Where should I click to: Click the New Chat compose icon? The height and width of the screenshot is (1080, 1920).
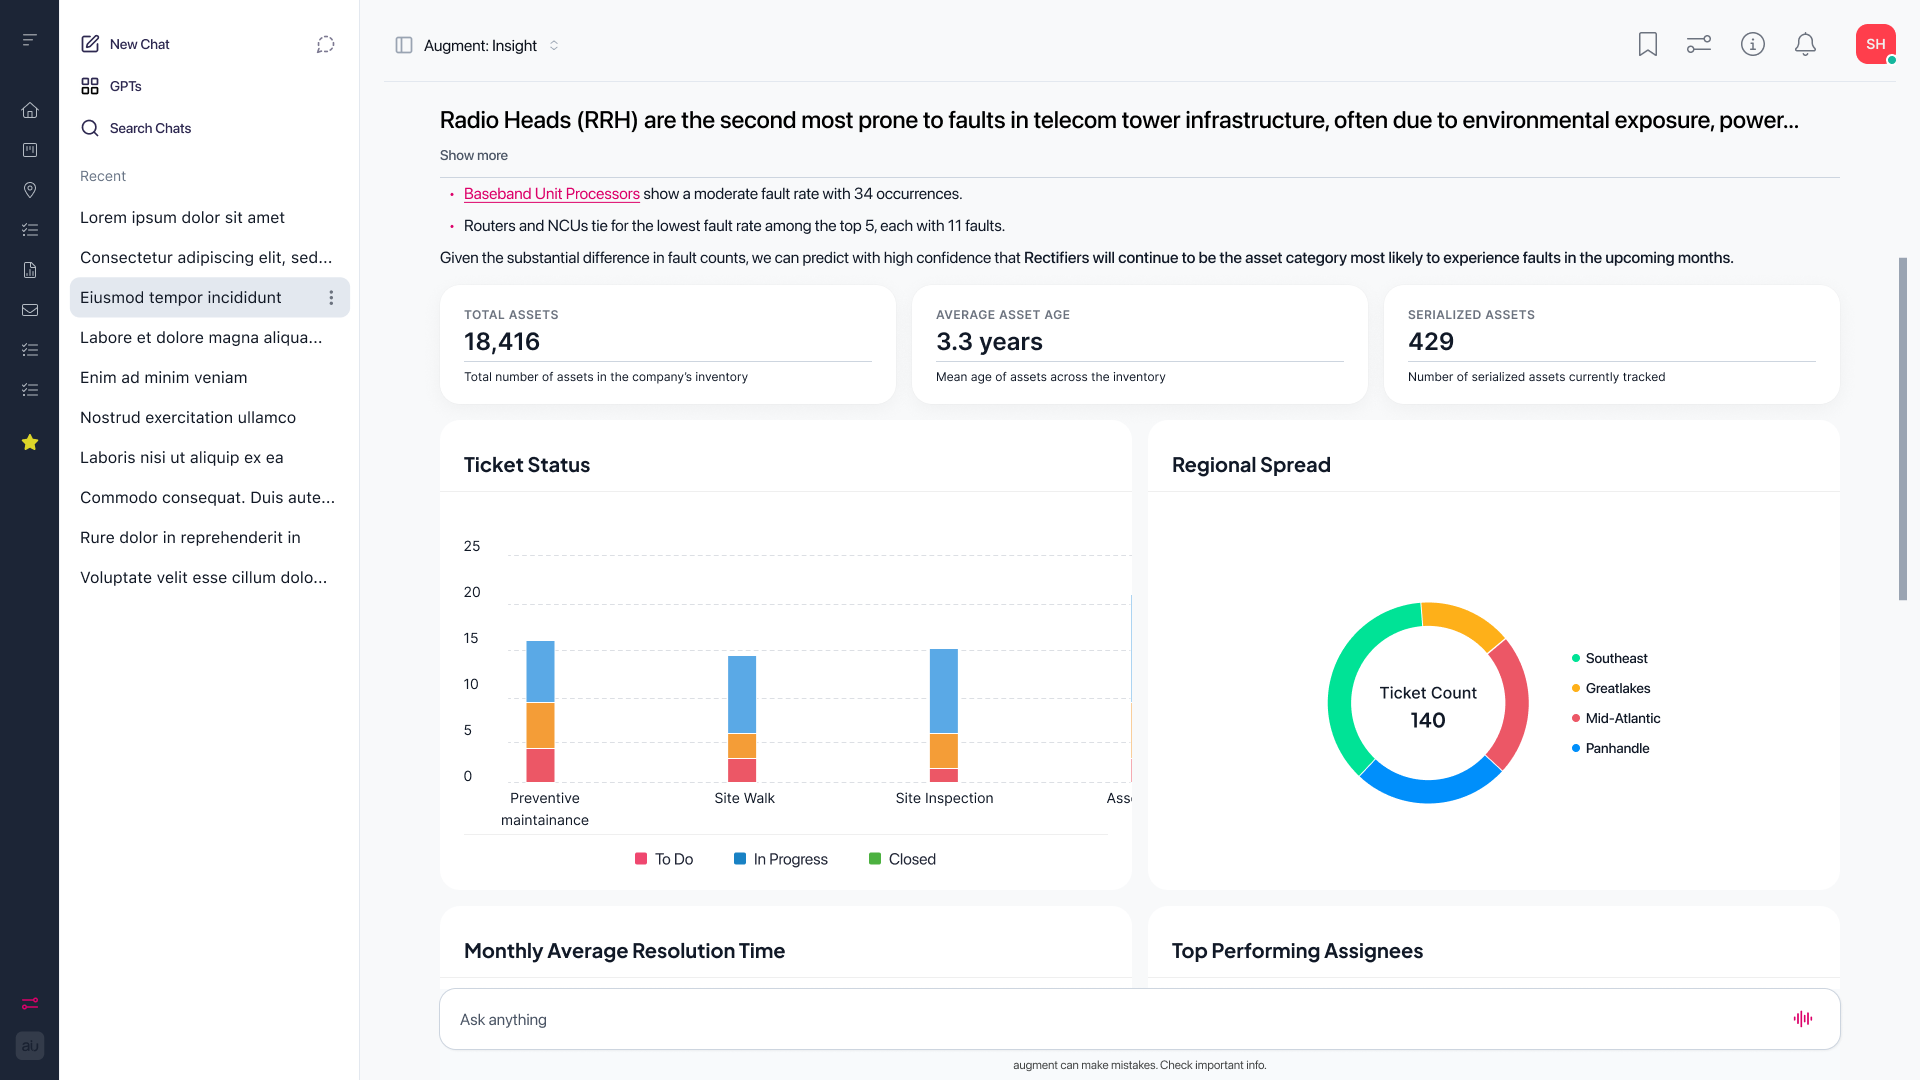90,44
